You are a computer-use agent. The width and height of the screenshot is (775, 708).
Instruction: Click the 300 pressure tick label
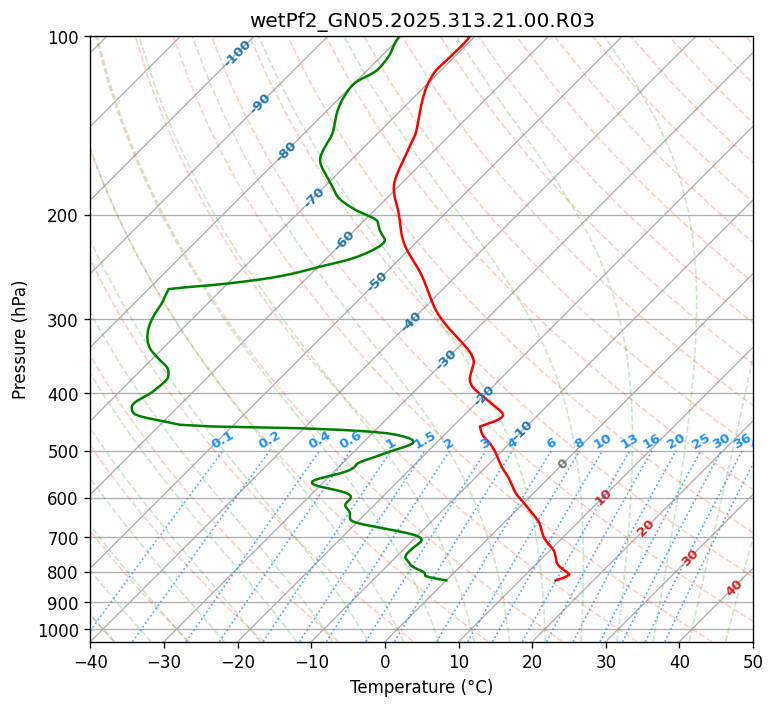coord(66,320)
